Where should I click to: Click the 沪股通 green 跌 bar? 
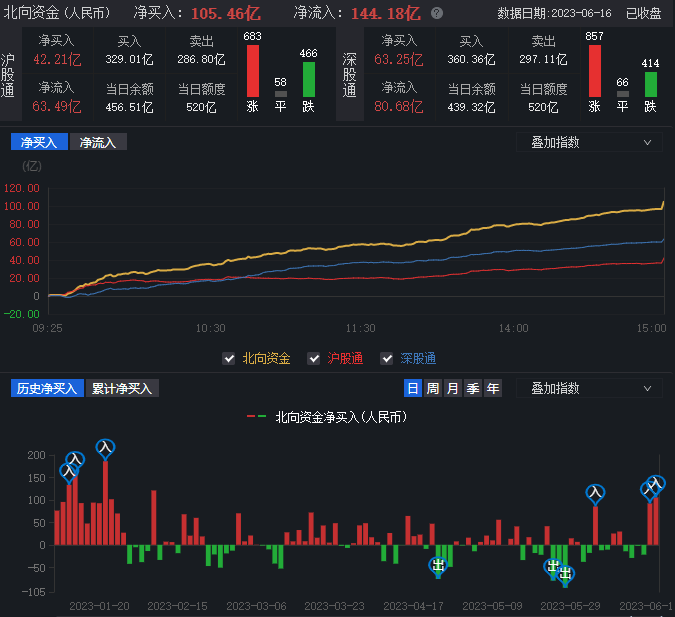click(x=309, y=79)
